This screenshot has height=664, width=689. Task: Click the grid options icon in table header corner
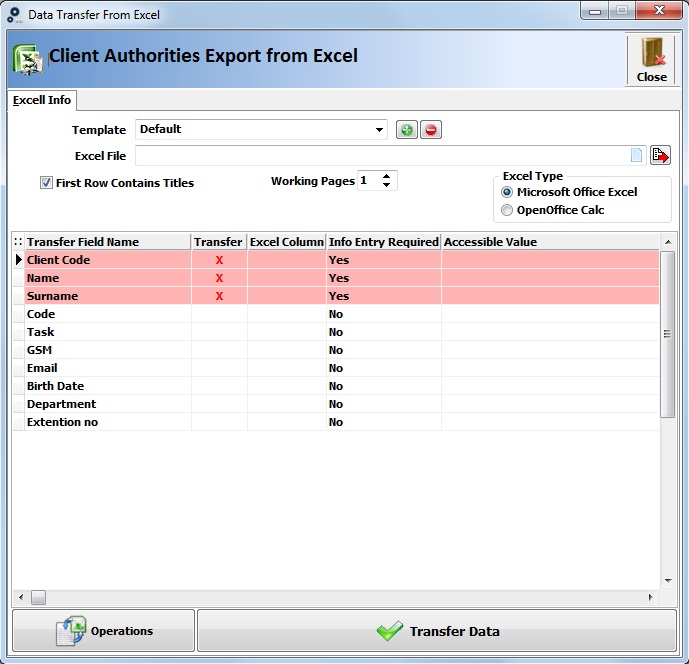tap(18, 242)
